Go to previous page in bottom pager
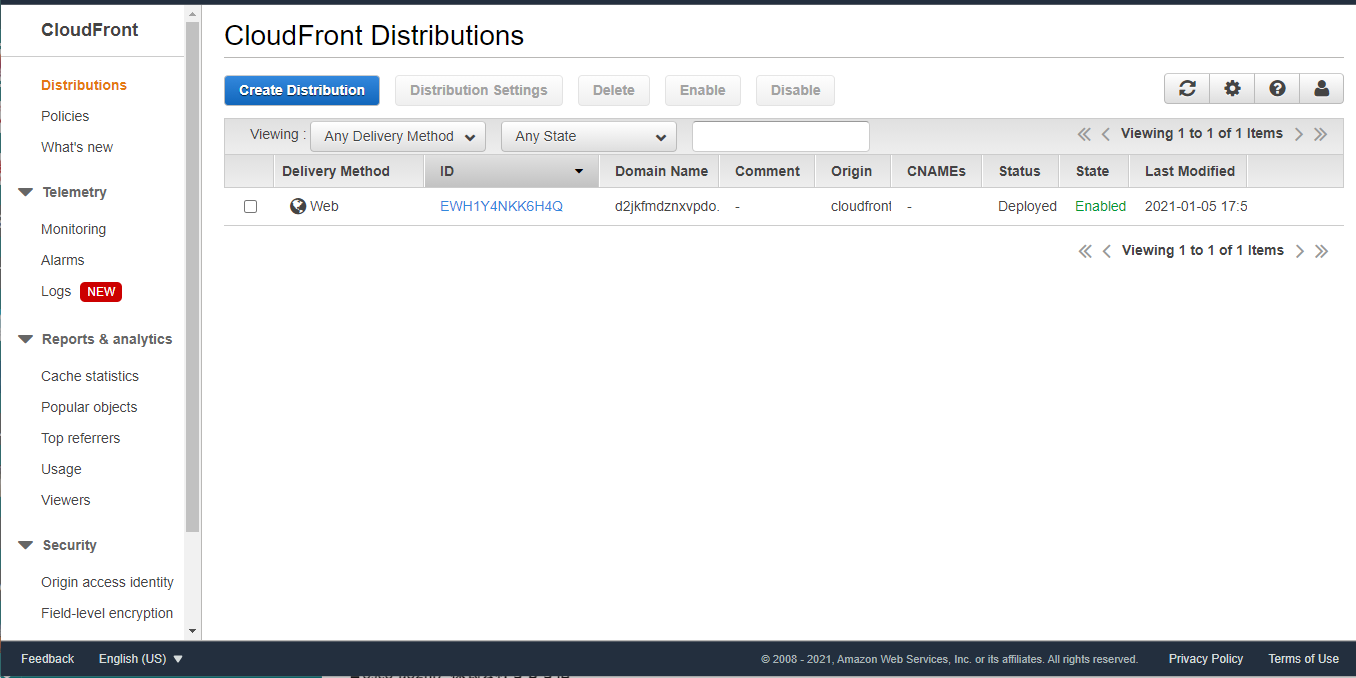 click(1107, 251)
